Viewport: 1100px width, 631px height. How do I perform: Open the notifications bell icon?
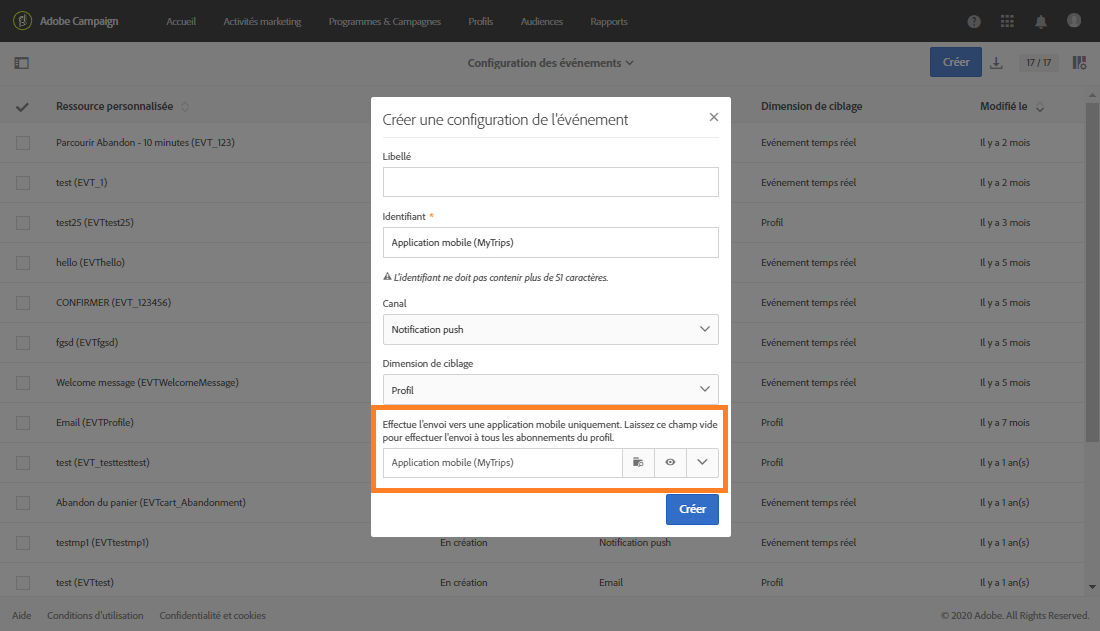[x=1041, y=21]
